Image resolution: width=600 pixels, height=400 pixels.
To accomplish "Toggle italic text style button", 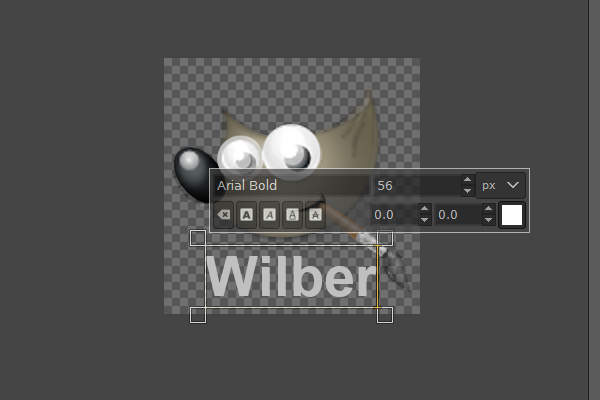I will point(269,215).
